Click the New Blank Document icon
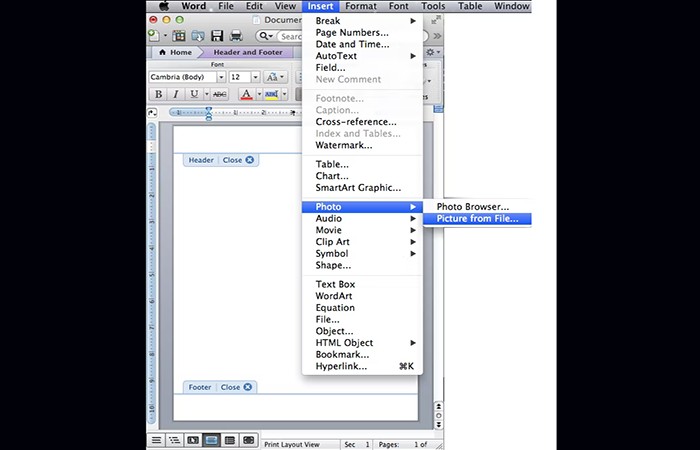This screenshot has height=450, width=700. (153, 35)
